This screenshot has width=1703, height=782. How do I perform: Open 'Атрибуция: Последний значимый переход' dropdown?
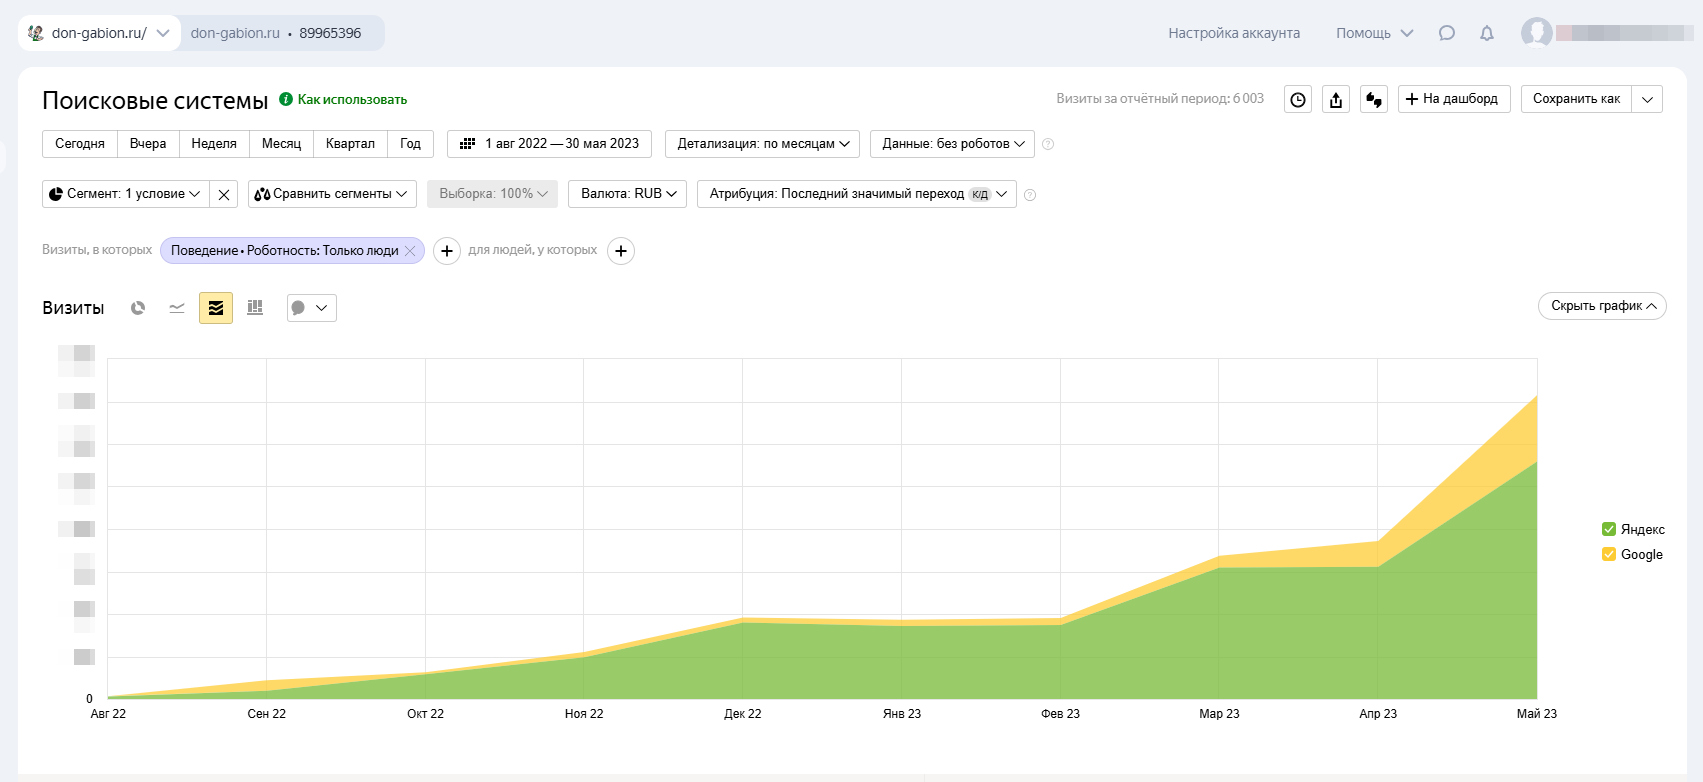856,194
